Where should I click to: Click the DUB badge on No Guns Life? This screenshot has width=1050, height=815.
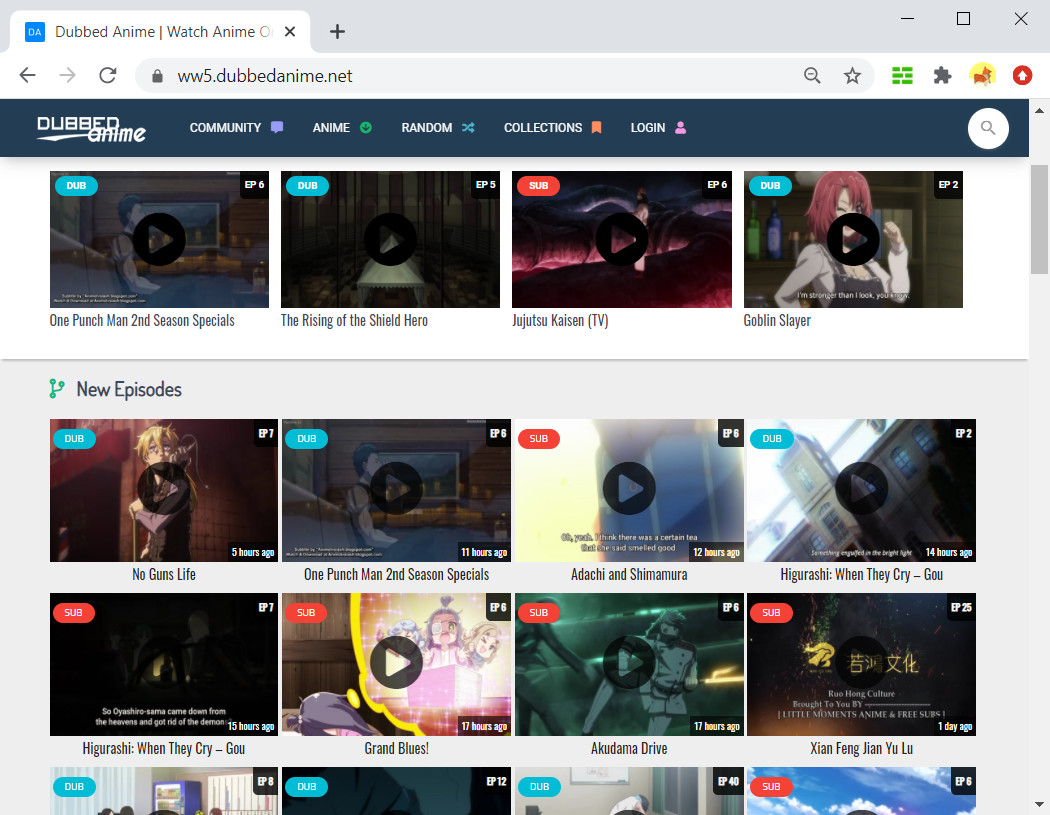click(74, 439)
